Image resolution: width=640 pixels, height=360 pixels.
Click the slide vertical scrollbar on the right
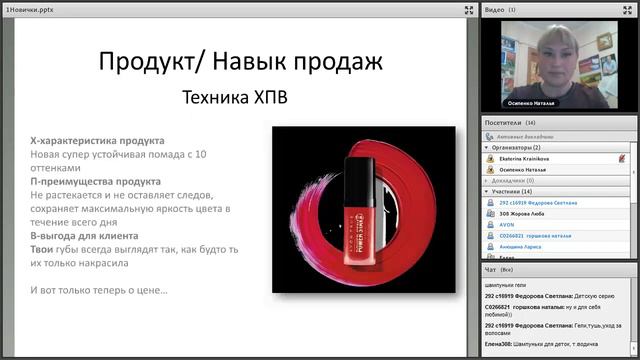tap(472, 187)
